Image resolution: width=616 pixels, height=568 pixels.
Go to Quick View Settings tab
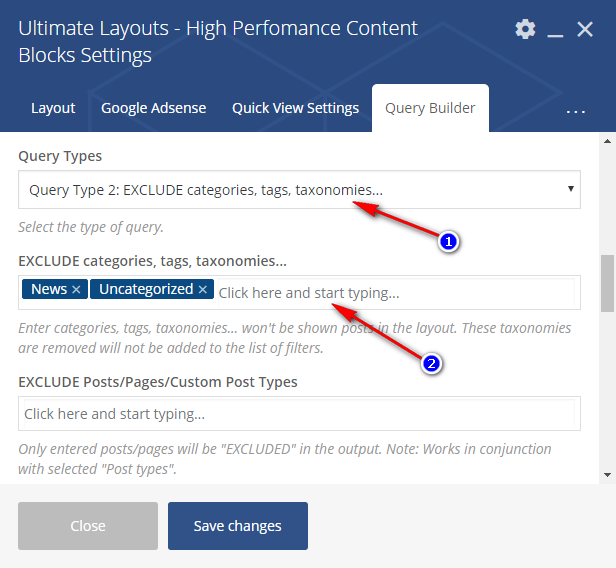(295, 108)
